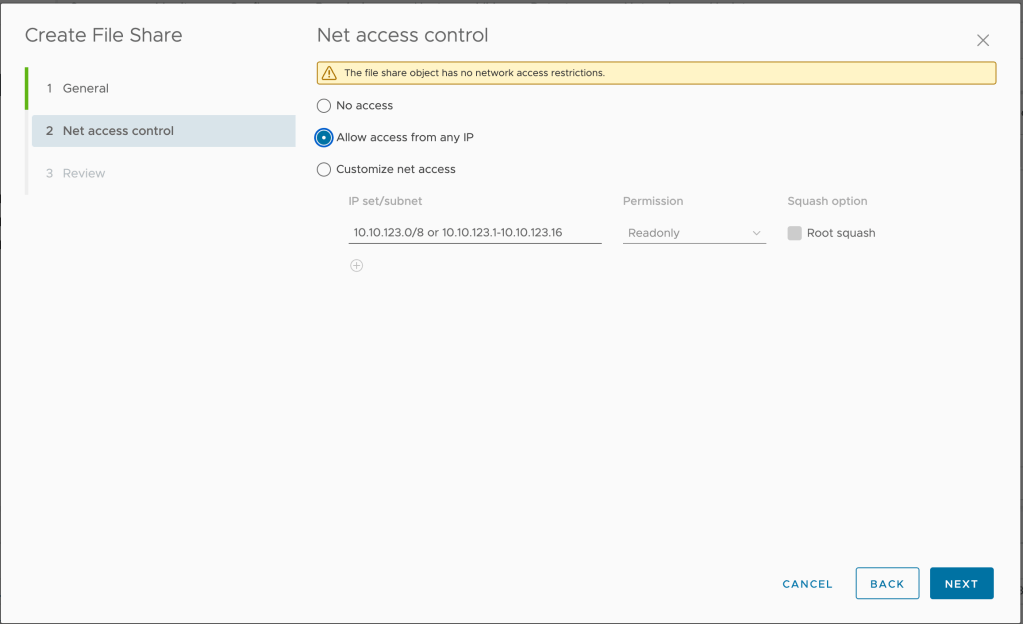Choose the Customize net access option

pos(324,170)
